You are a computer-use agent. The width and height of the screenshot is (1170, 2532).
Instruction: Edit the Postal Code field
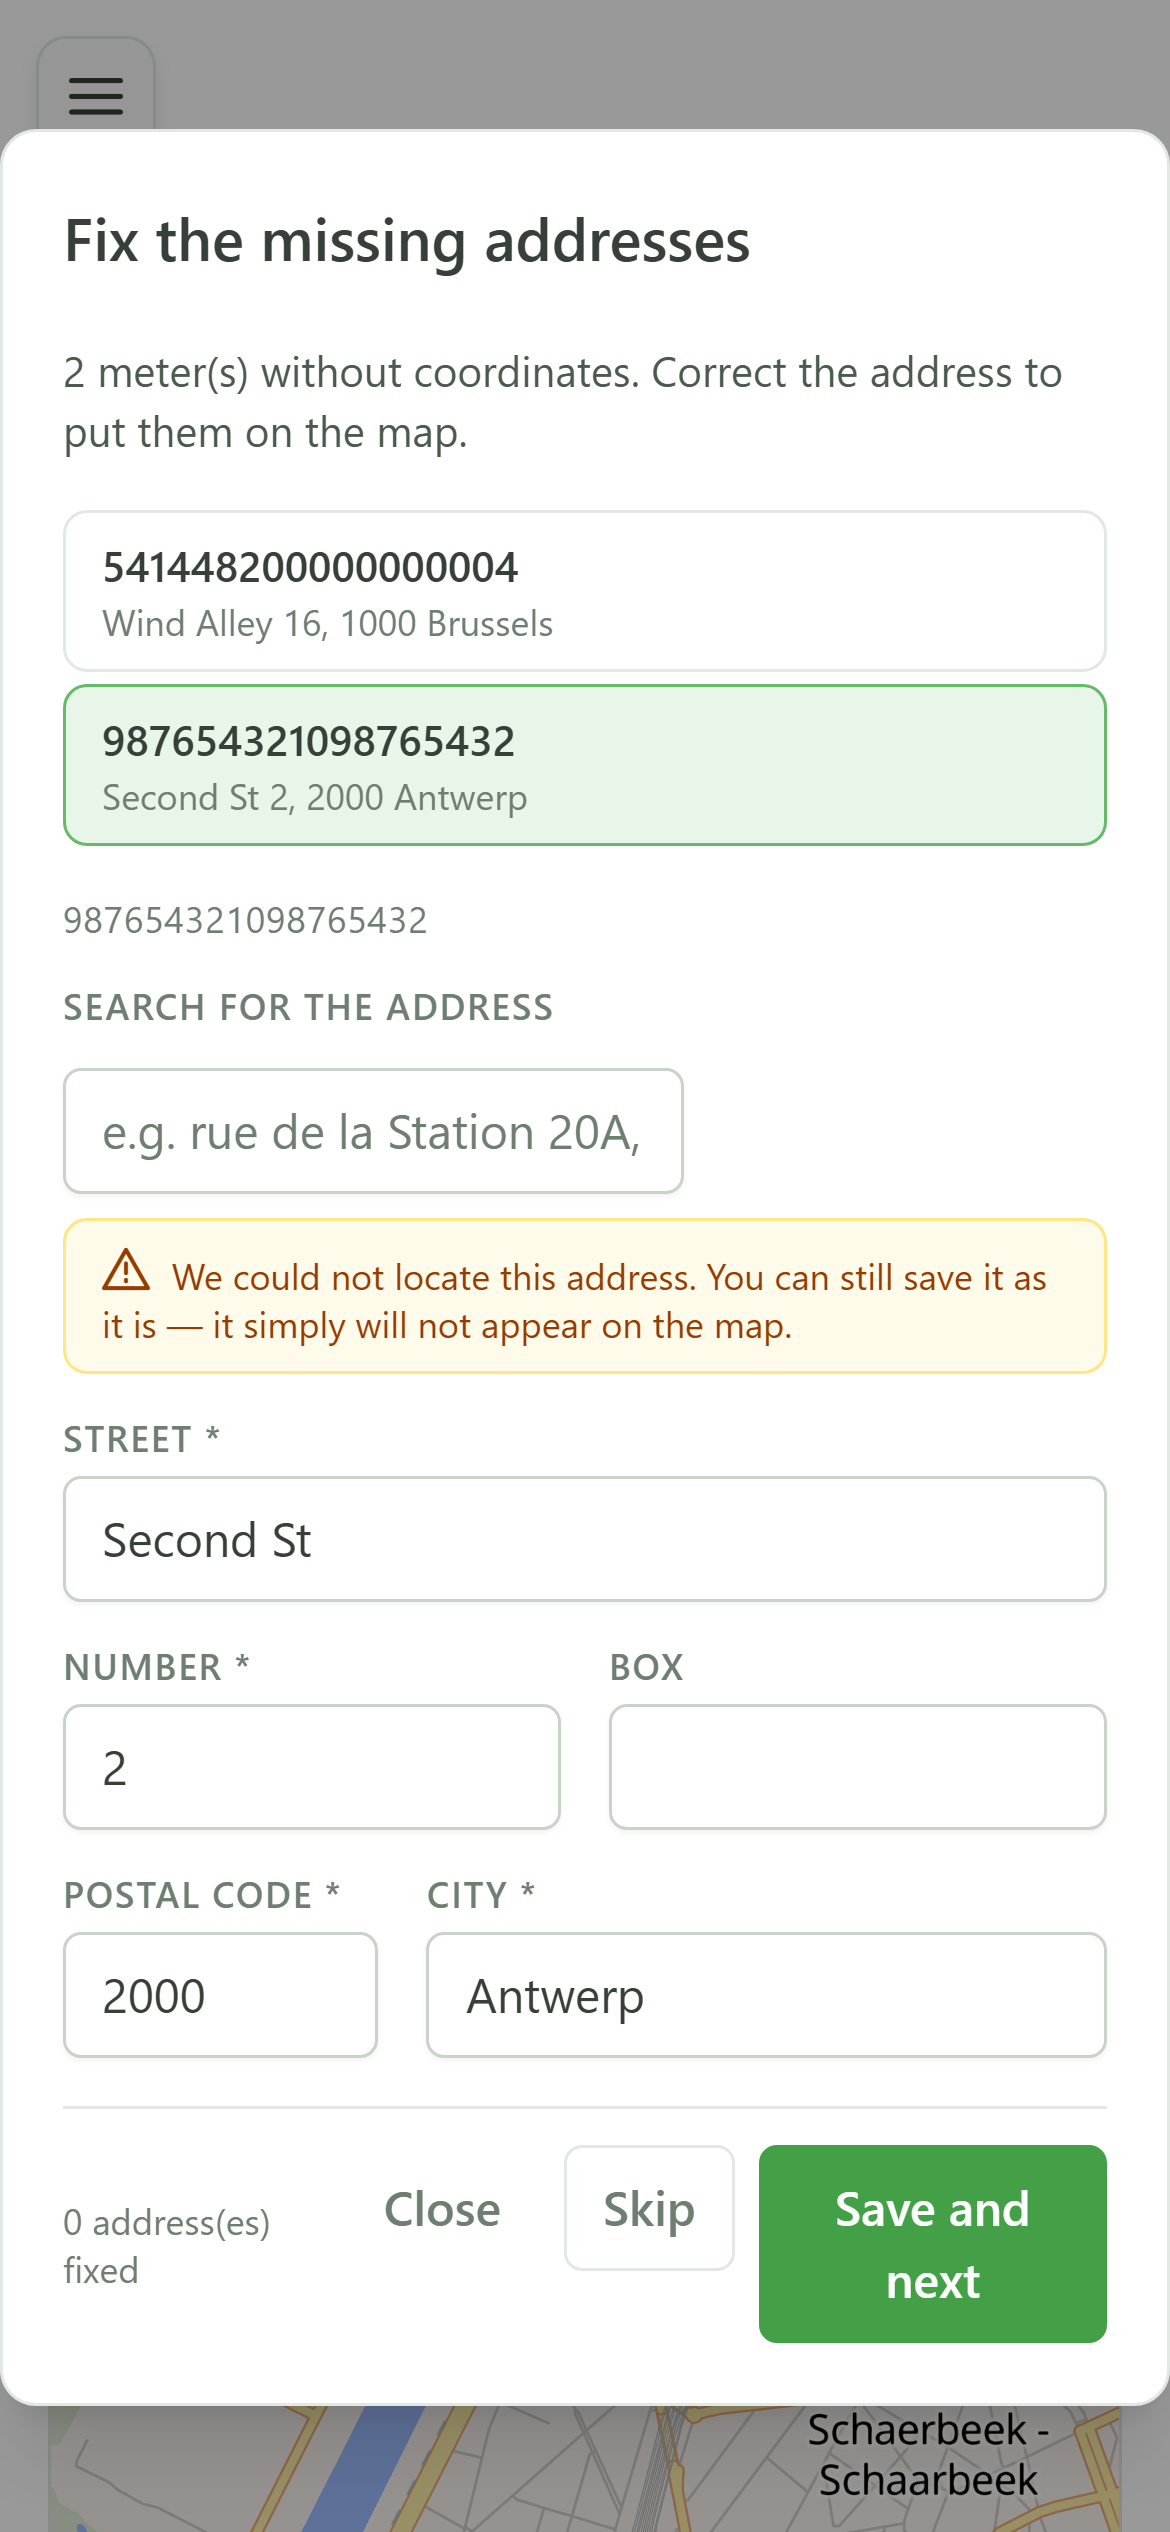tap(220, 1995)
